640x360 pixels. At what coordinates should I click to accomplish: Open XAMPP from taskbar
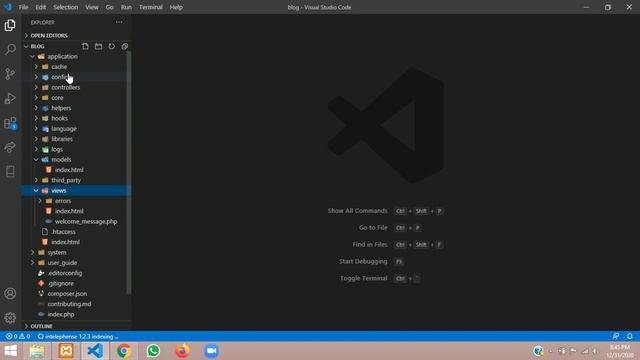66,351
